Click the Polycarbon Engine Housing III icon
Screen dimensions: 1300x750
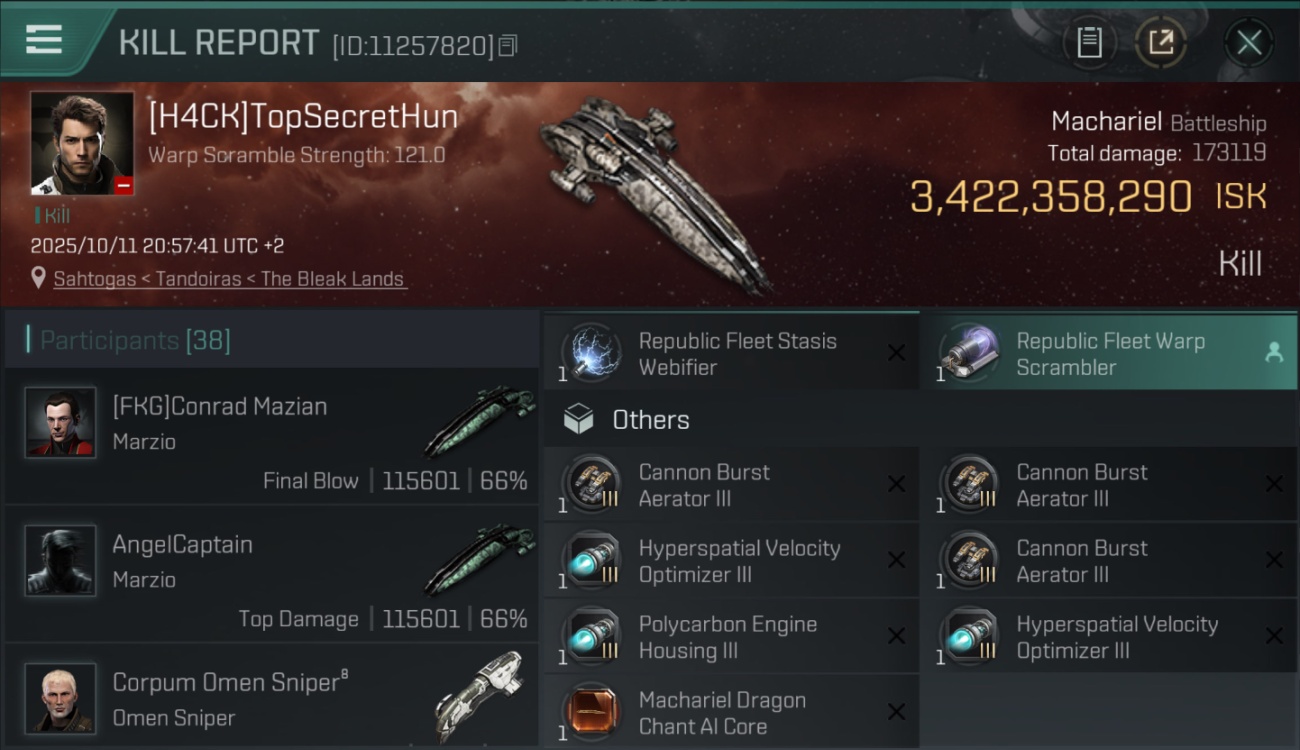(591, 637)
